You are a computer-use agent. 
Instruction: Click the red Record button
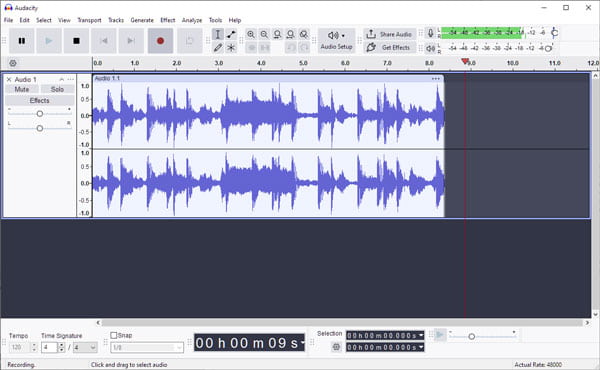point(160,41)
